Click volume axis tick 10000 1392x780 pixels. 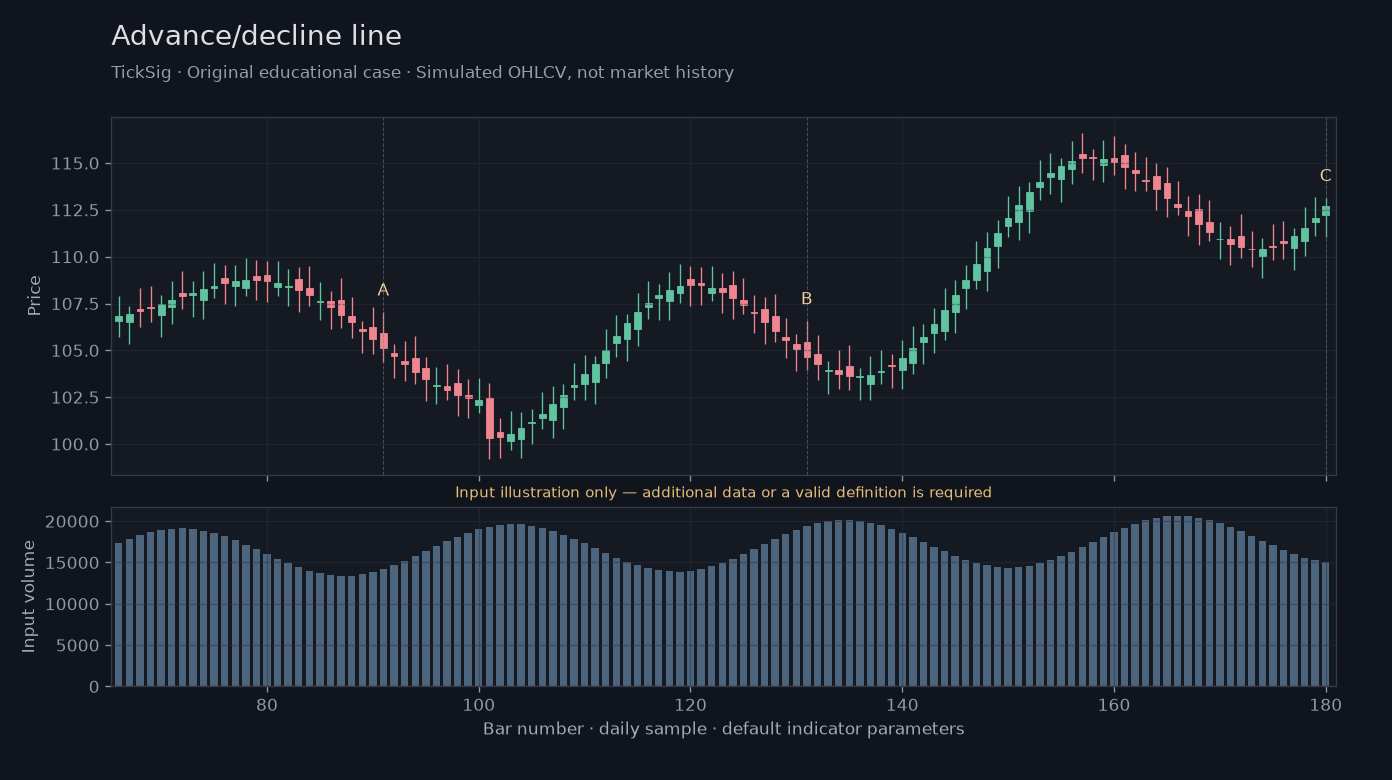pos(74,605)
